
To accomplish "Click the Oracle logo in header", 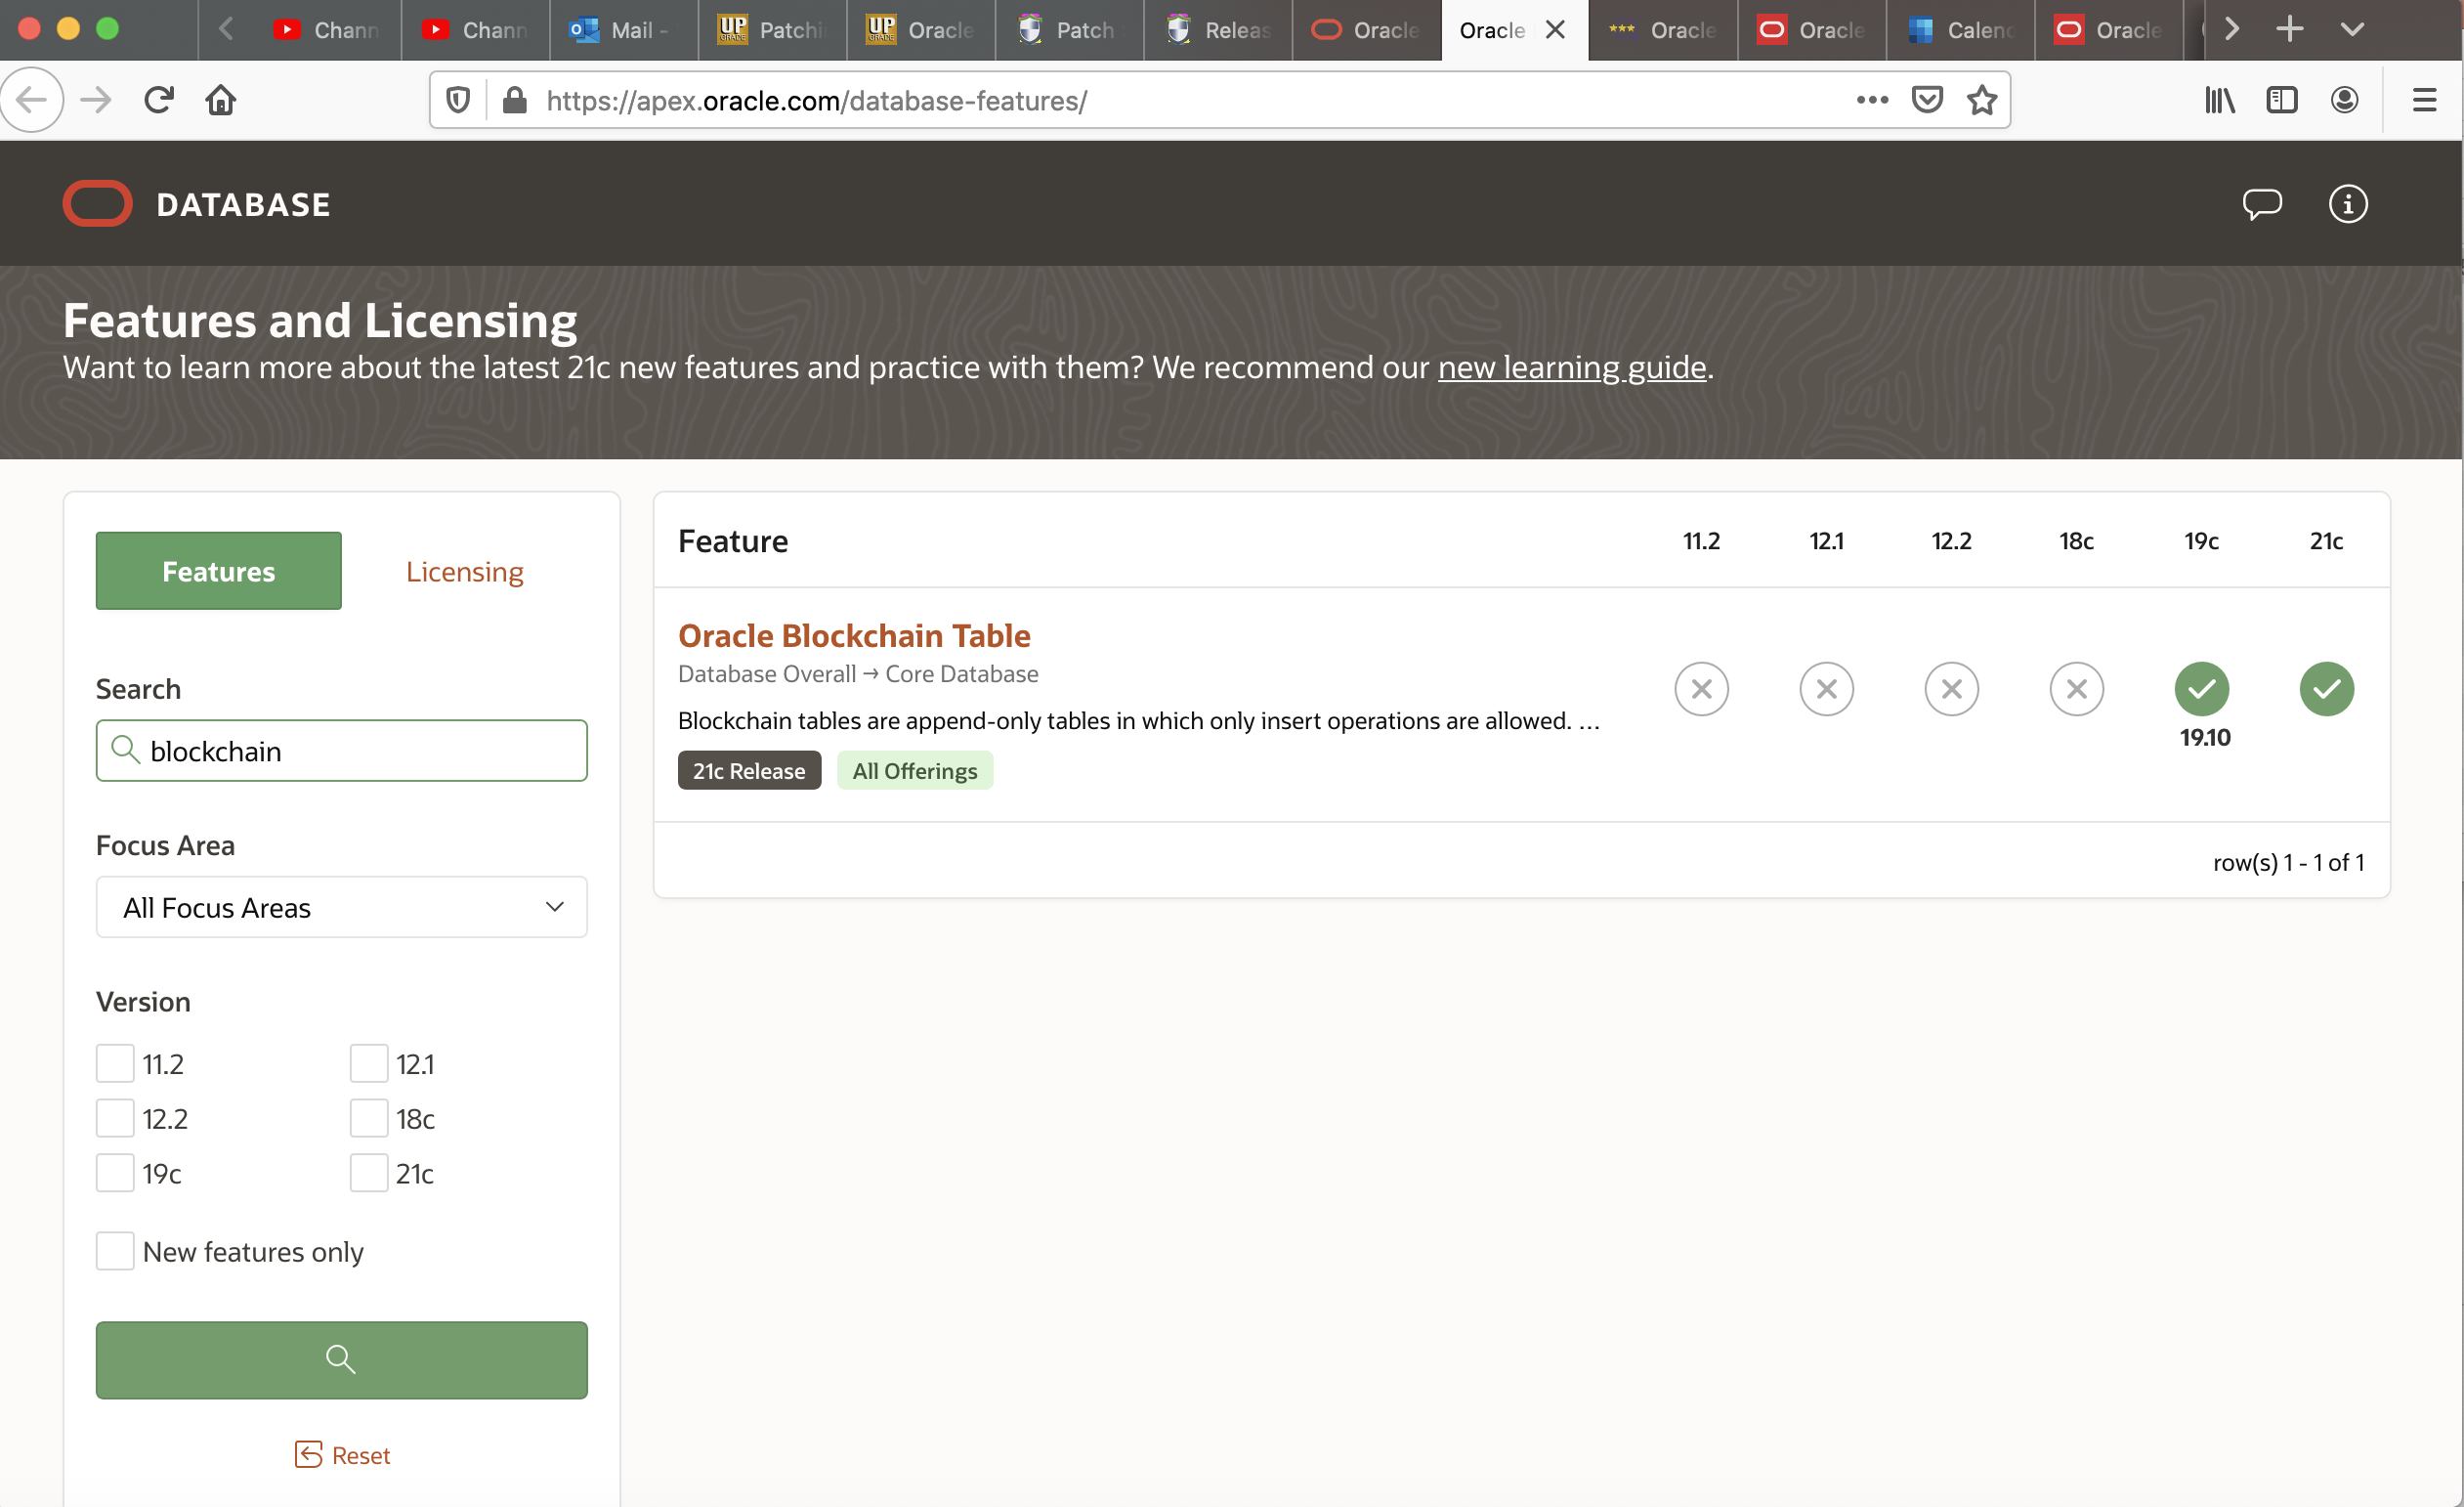I will pyautogui.click(x=98, y=204).
